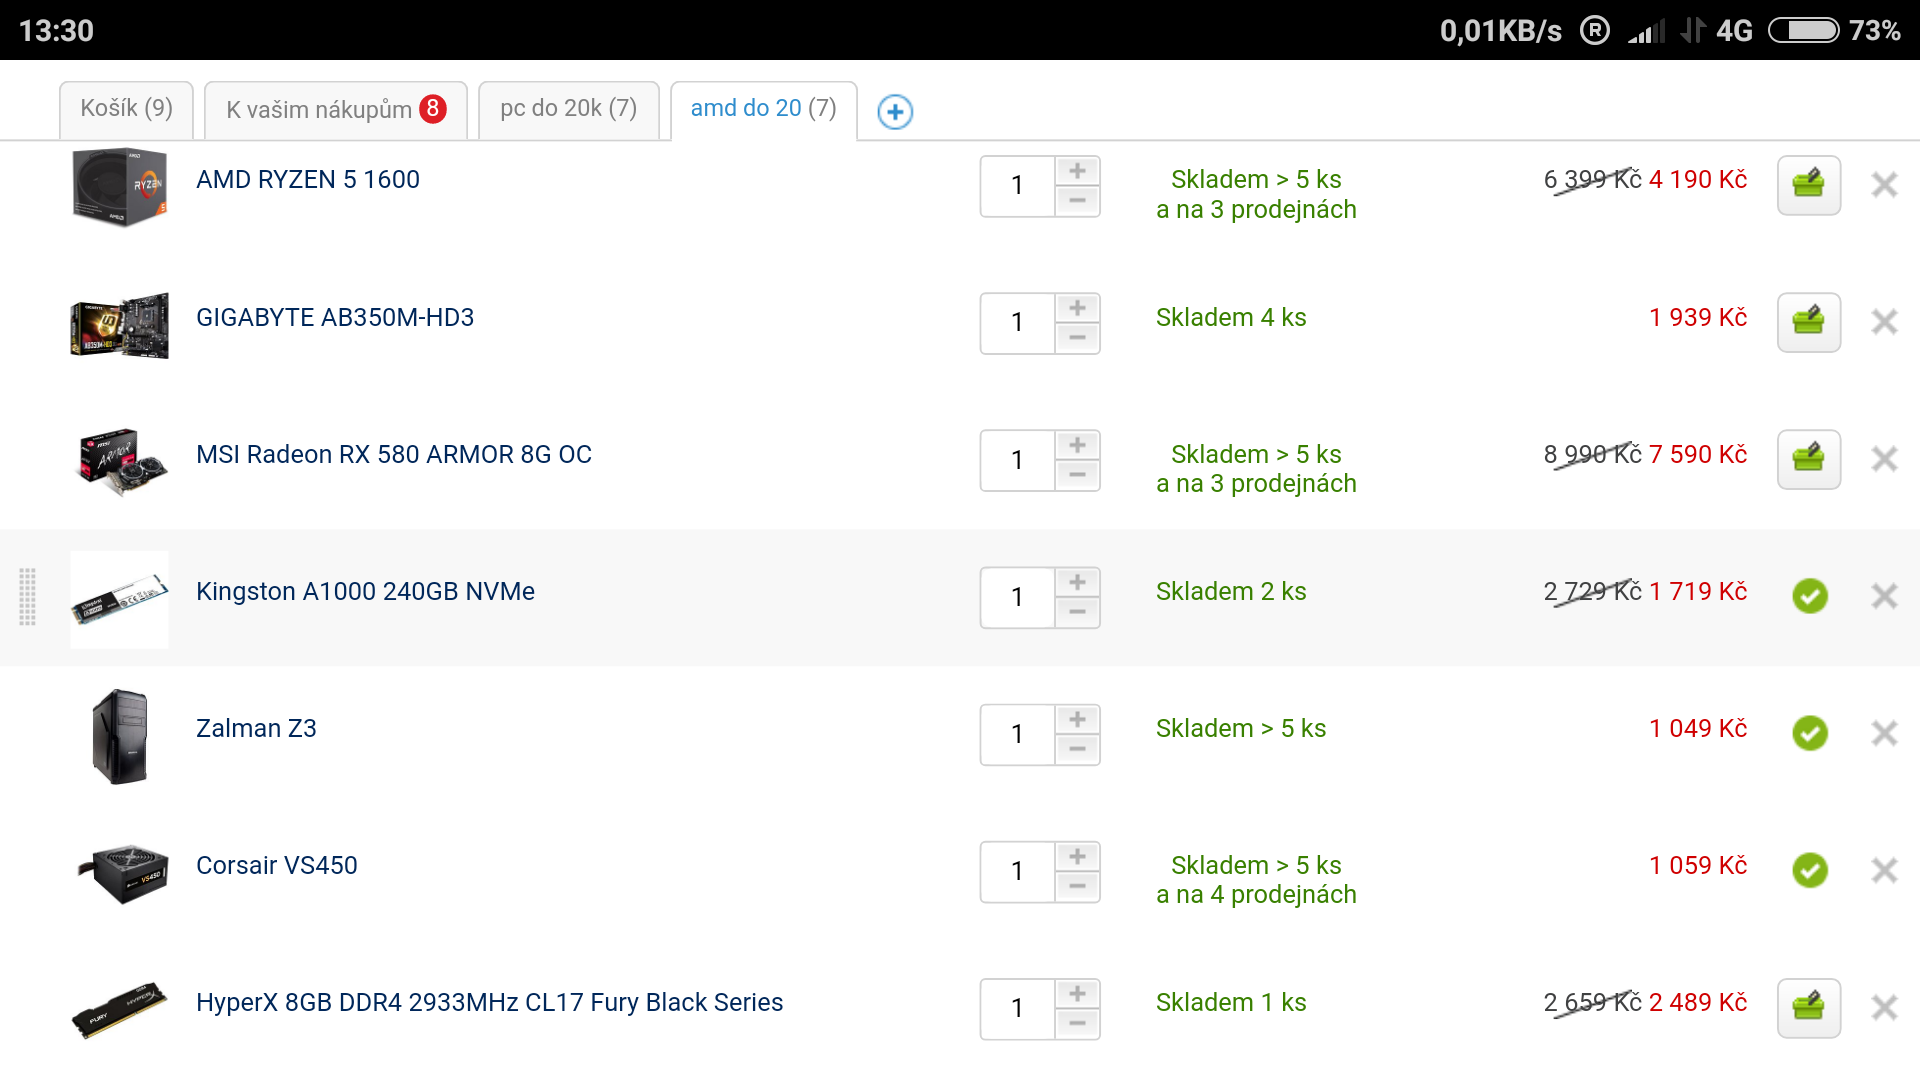
Task: Tap the 73% battery indicator
Action: (1835, 31)
